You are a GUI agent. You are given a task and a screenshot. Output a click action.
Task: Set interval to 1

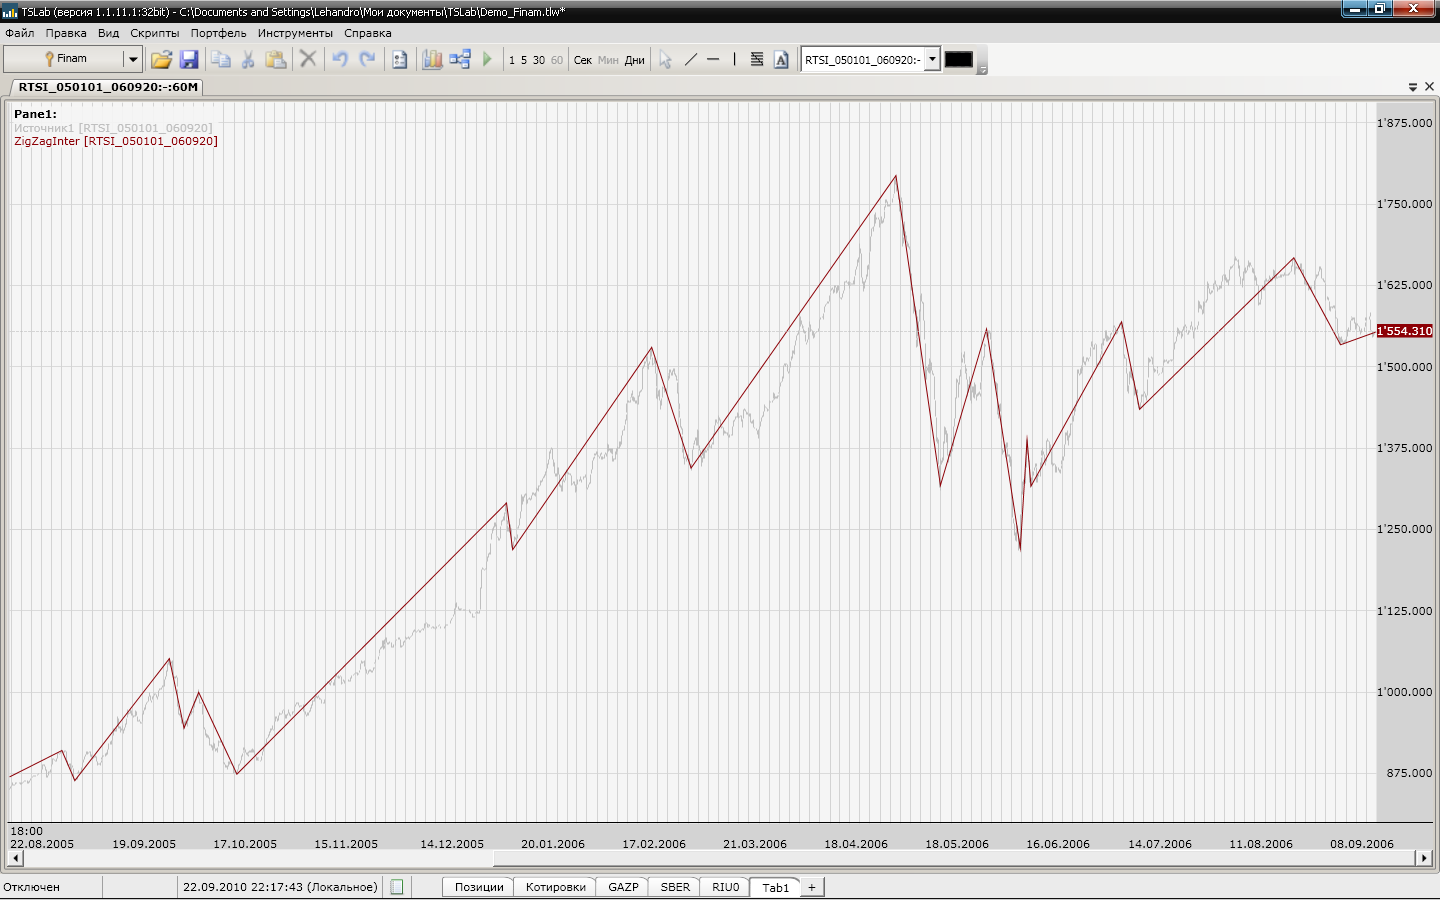tap(512, 60)
